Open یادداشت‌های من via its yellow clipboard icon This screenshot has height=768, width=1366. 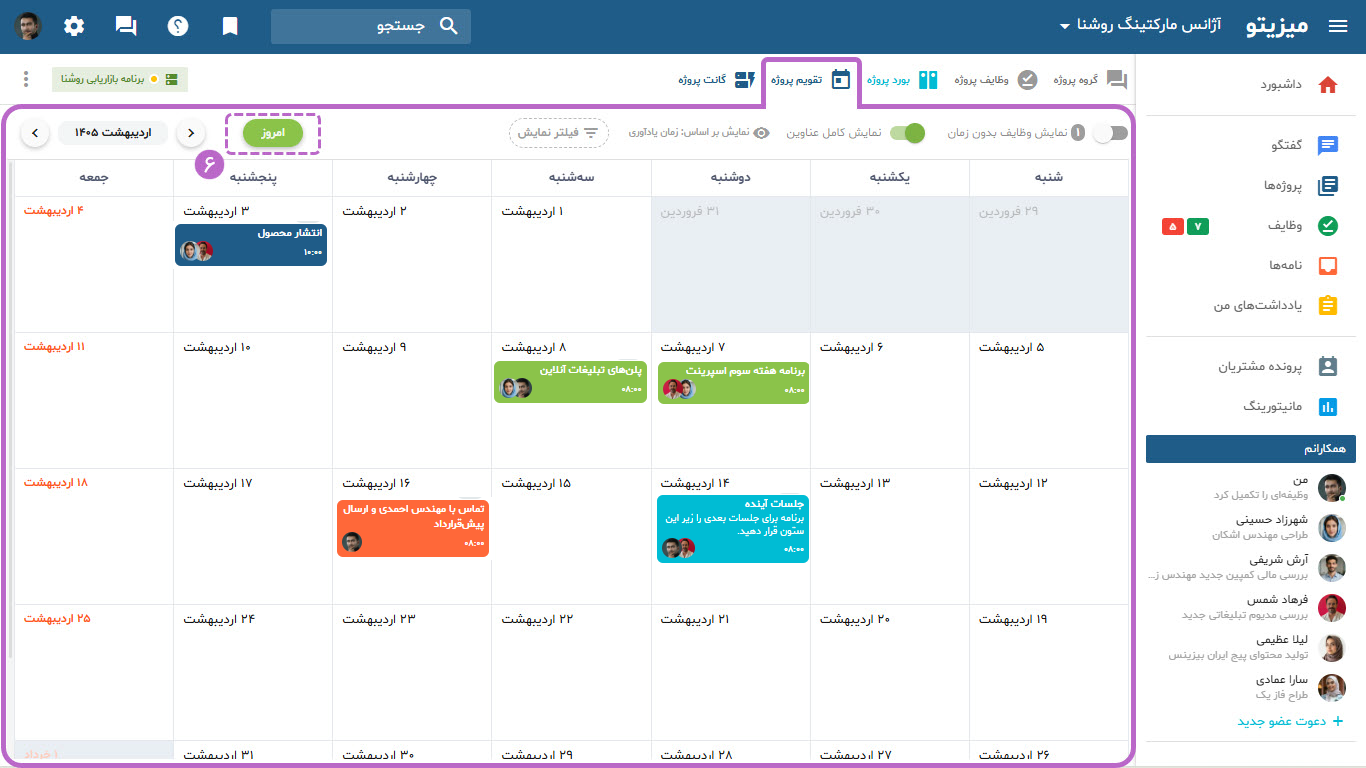coord(1328,306)
